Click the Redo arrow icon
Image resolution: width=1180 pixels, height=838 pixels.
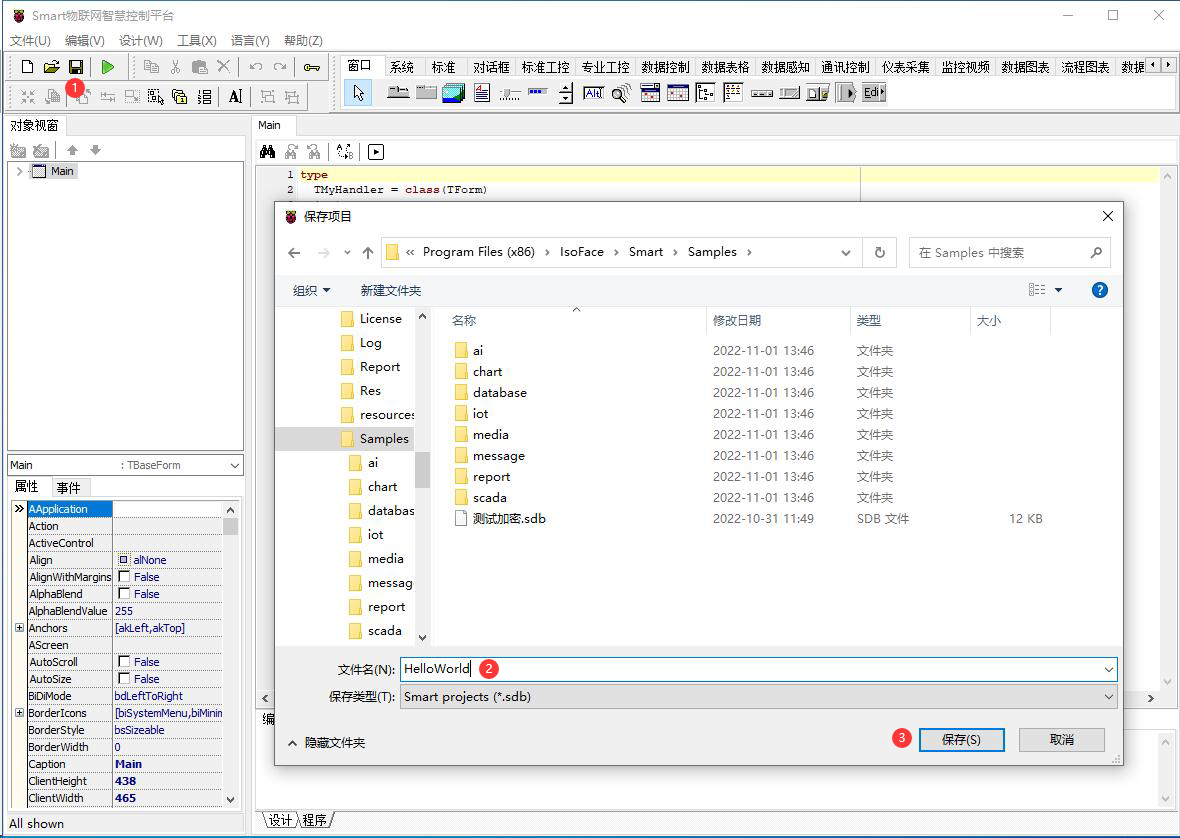(280, 67)
